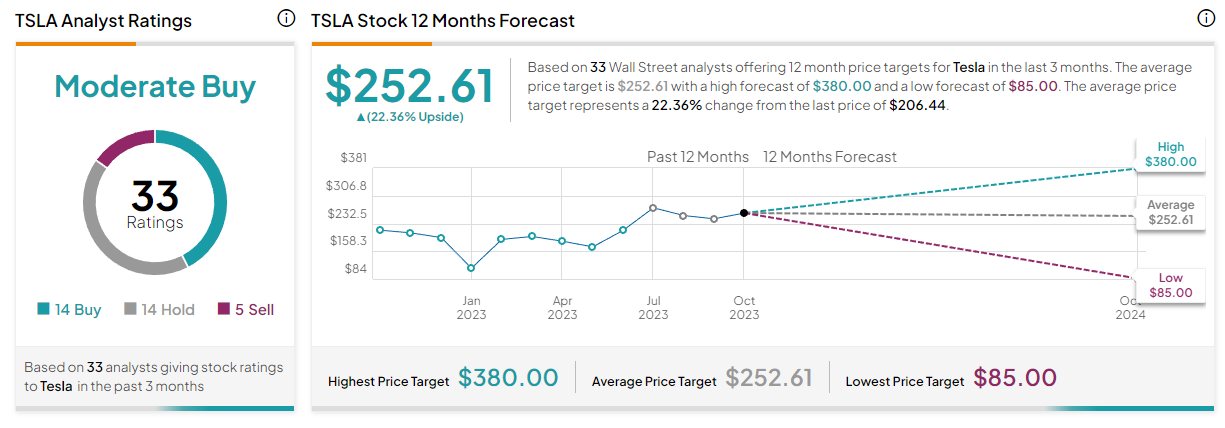This screenshot has width=1225, height=428.
Task: Select the TSLA Analyst Ratings tab heading
Action: point(103,20)
